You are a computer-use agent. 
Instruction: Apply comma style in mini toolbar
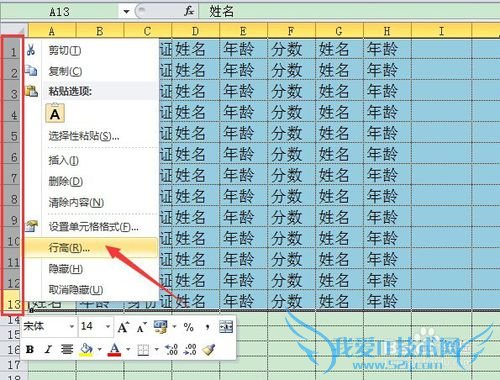coord(207,328)
